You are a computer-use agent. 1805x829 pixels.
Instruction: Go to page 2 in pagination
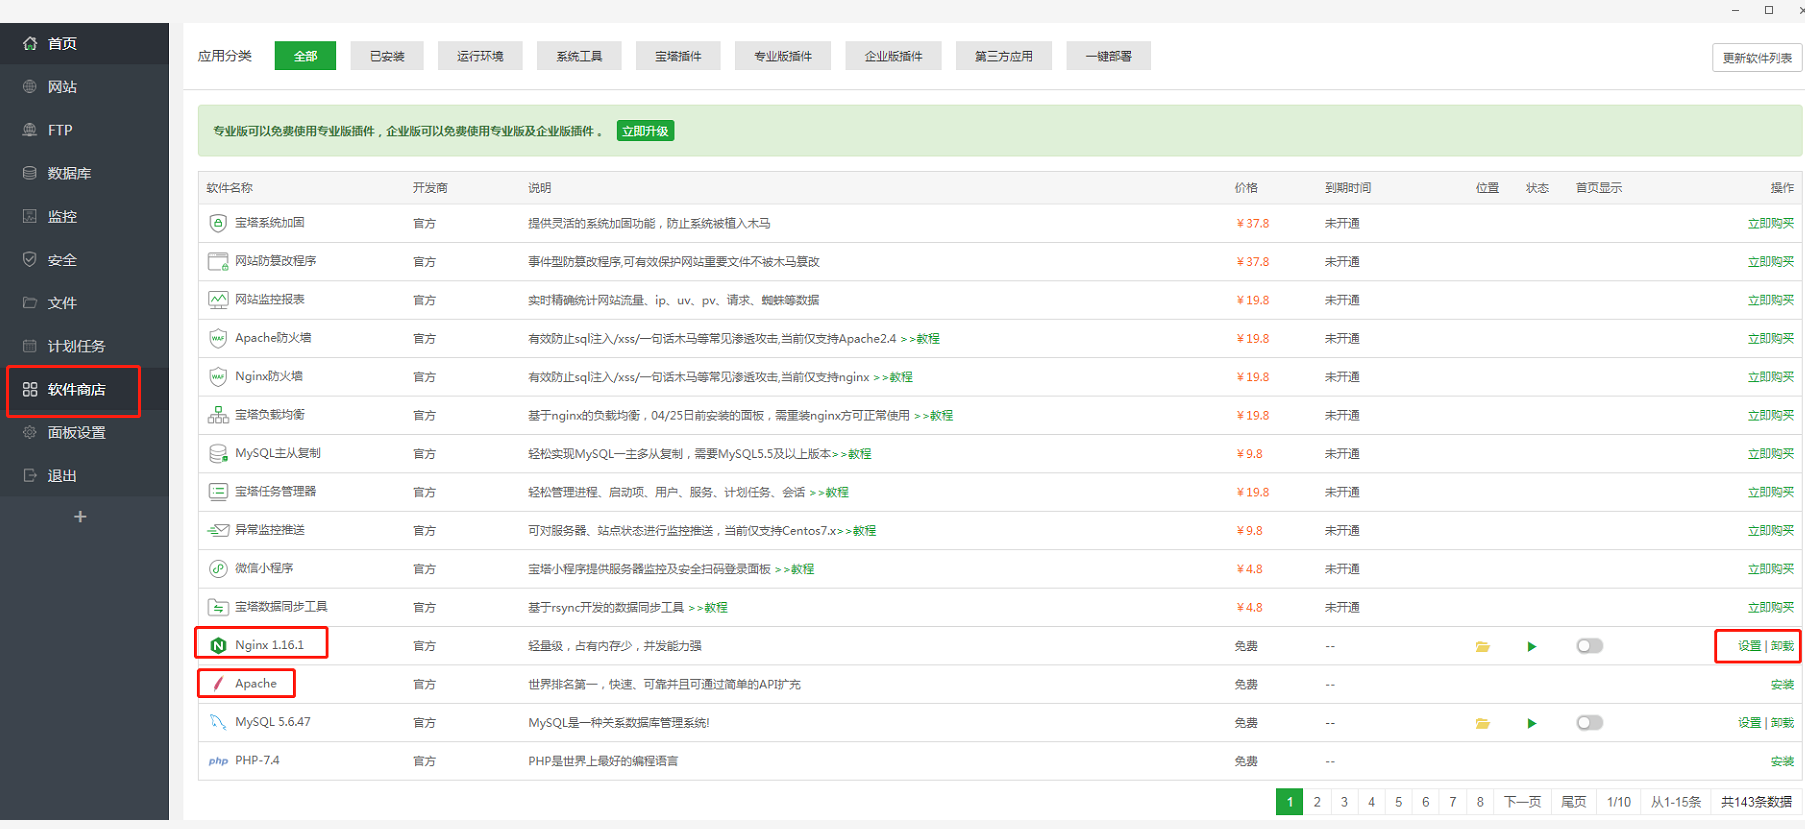pyautogui.click(x=1317, y=802)
